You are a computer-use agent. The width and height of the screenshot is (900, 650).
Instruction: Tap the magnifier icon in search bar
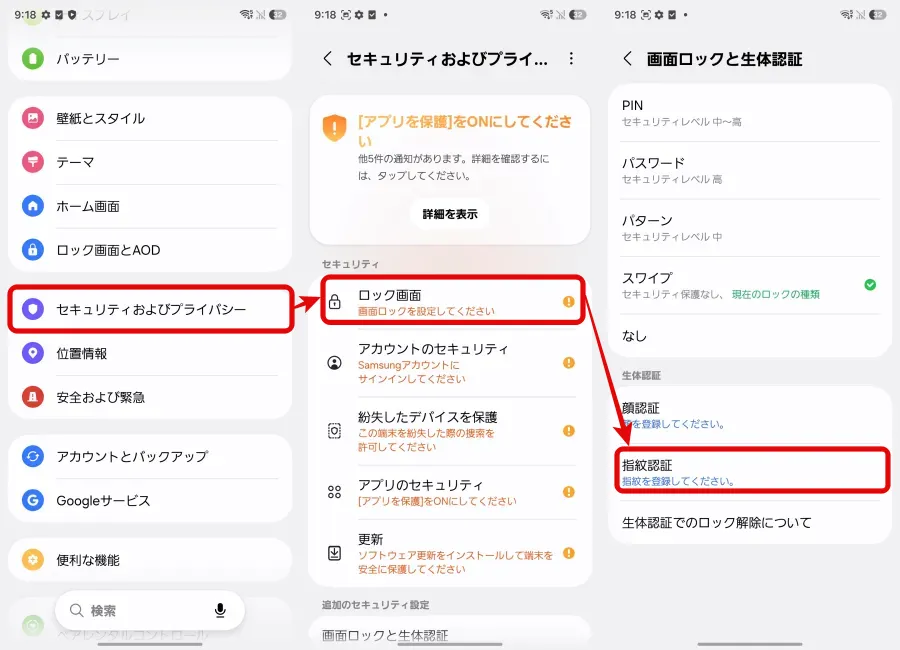76,610
